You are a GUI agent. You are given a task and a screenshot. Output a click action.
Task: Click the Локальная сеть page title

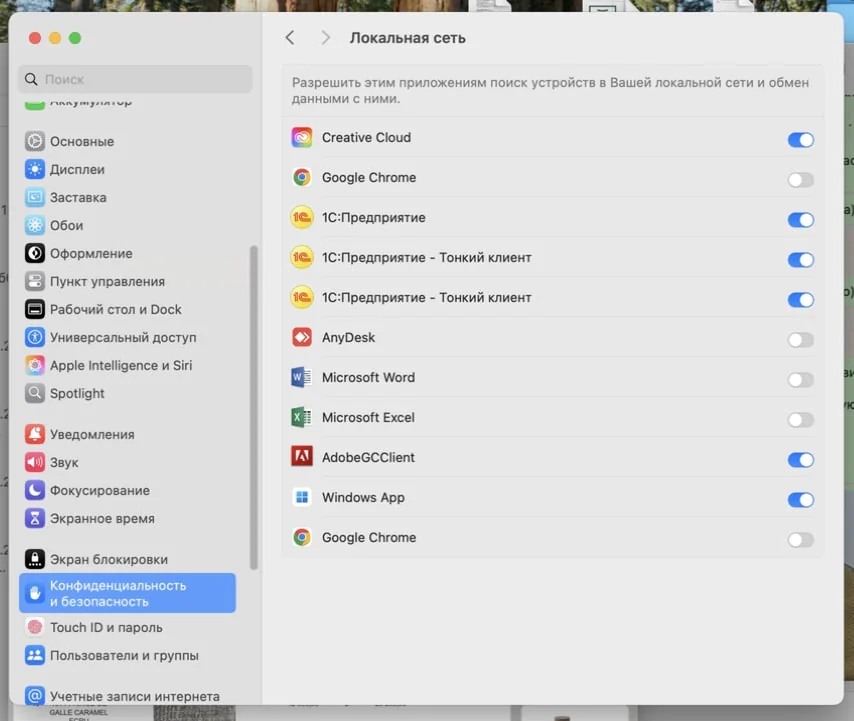407,38
